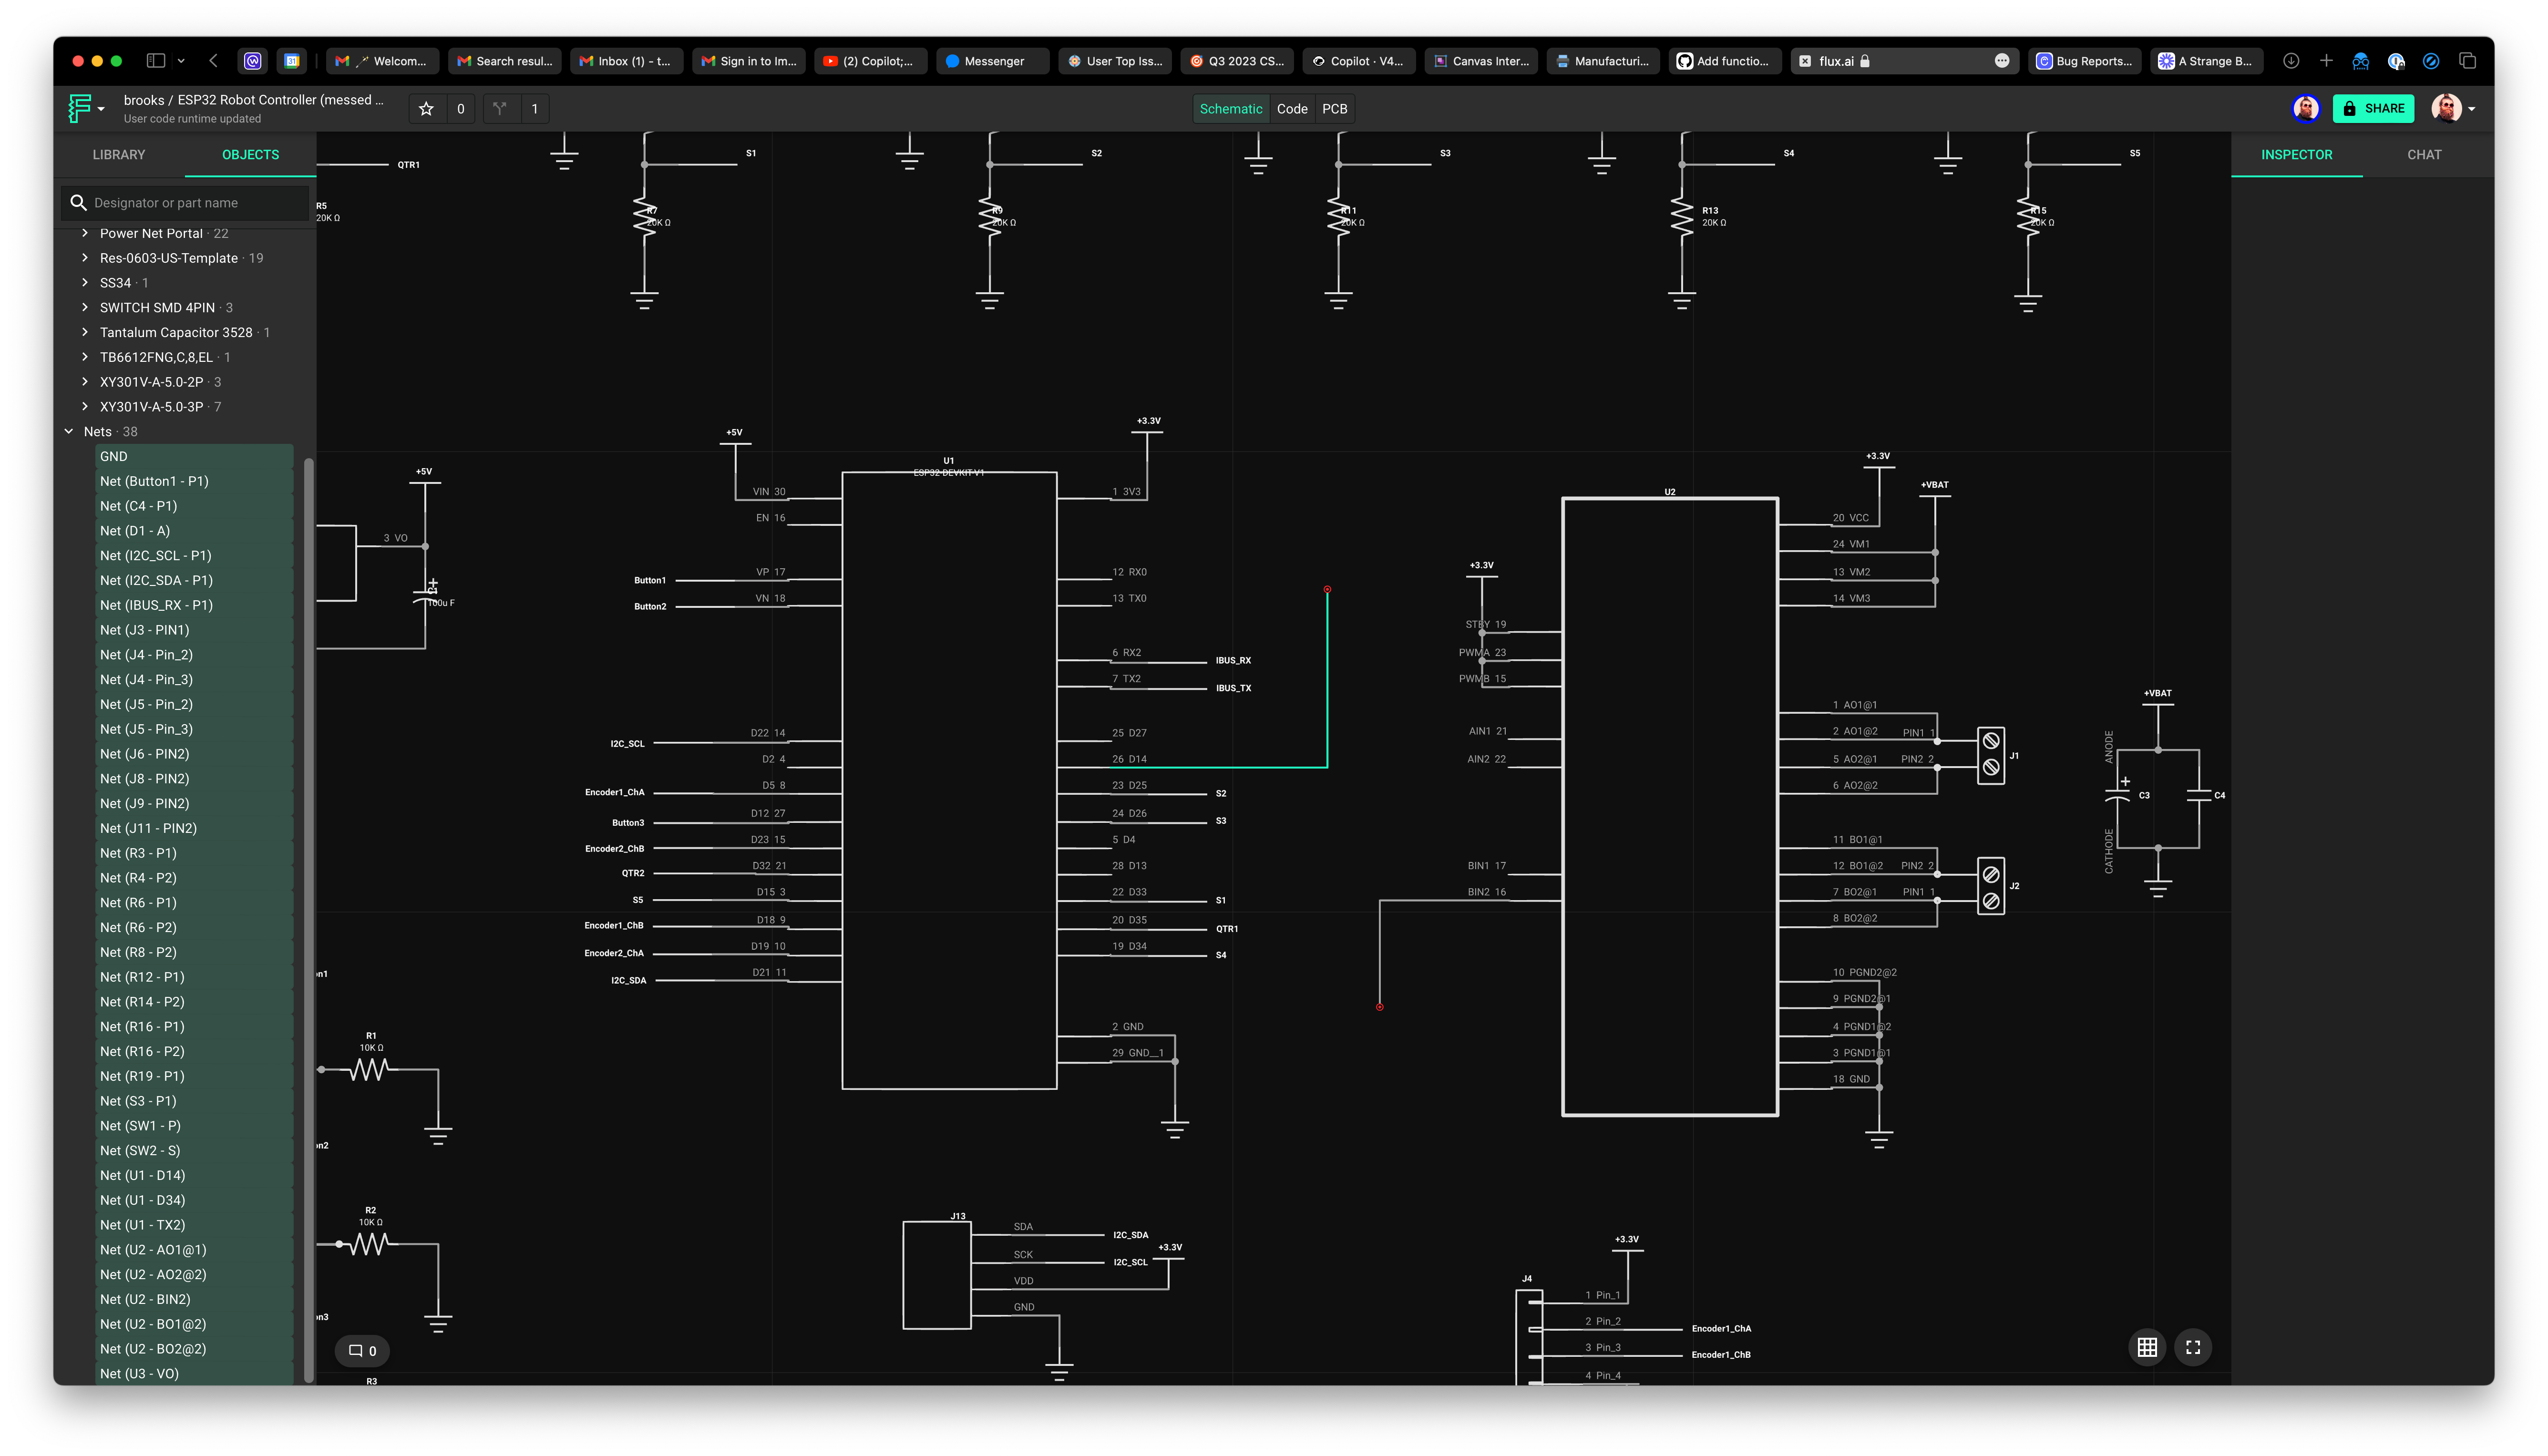Fork the project with the fork icon
2548x1456 pixels.
500,109
